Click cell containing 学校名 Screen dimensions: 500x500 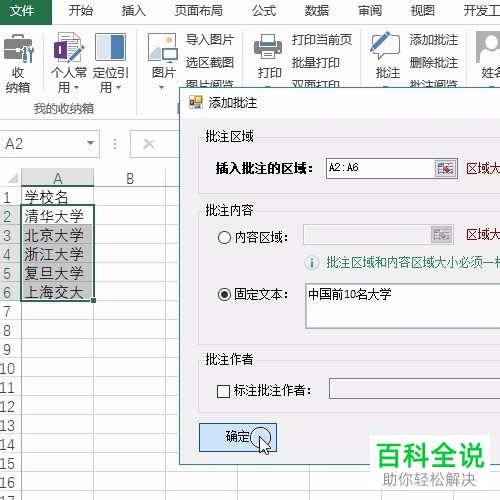coord(57,197)
